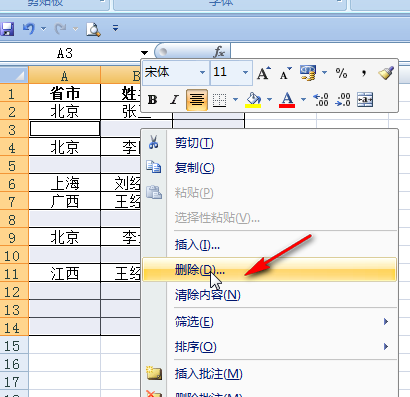Select 插入批注(M) context menu entry

209,374
